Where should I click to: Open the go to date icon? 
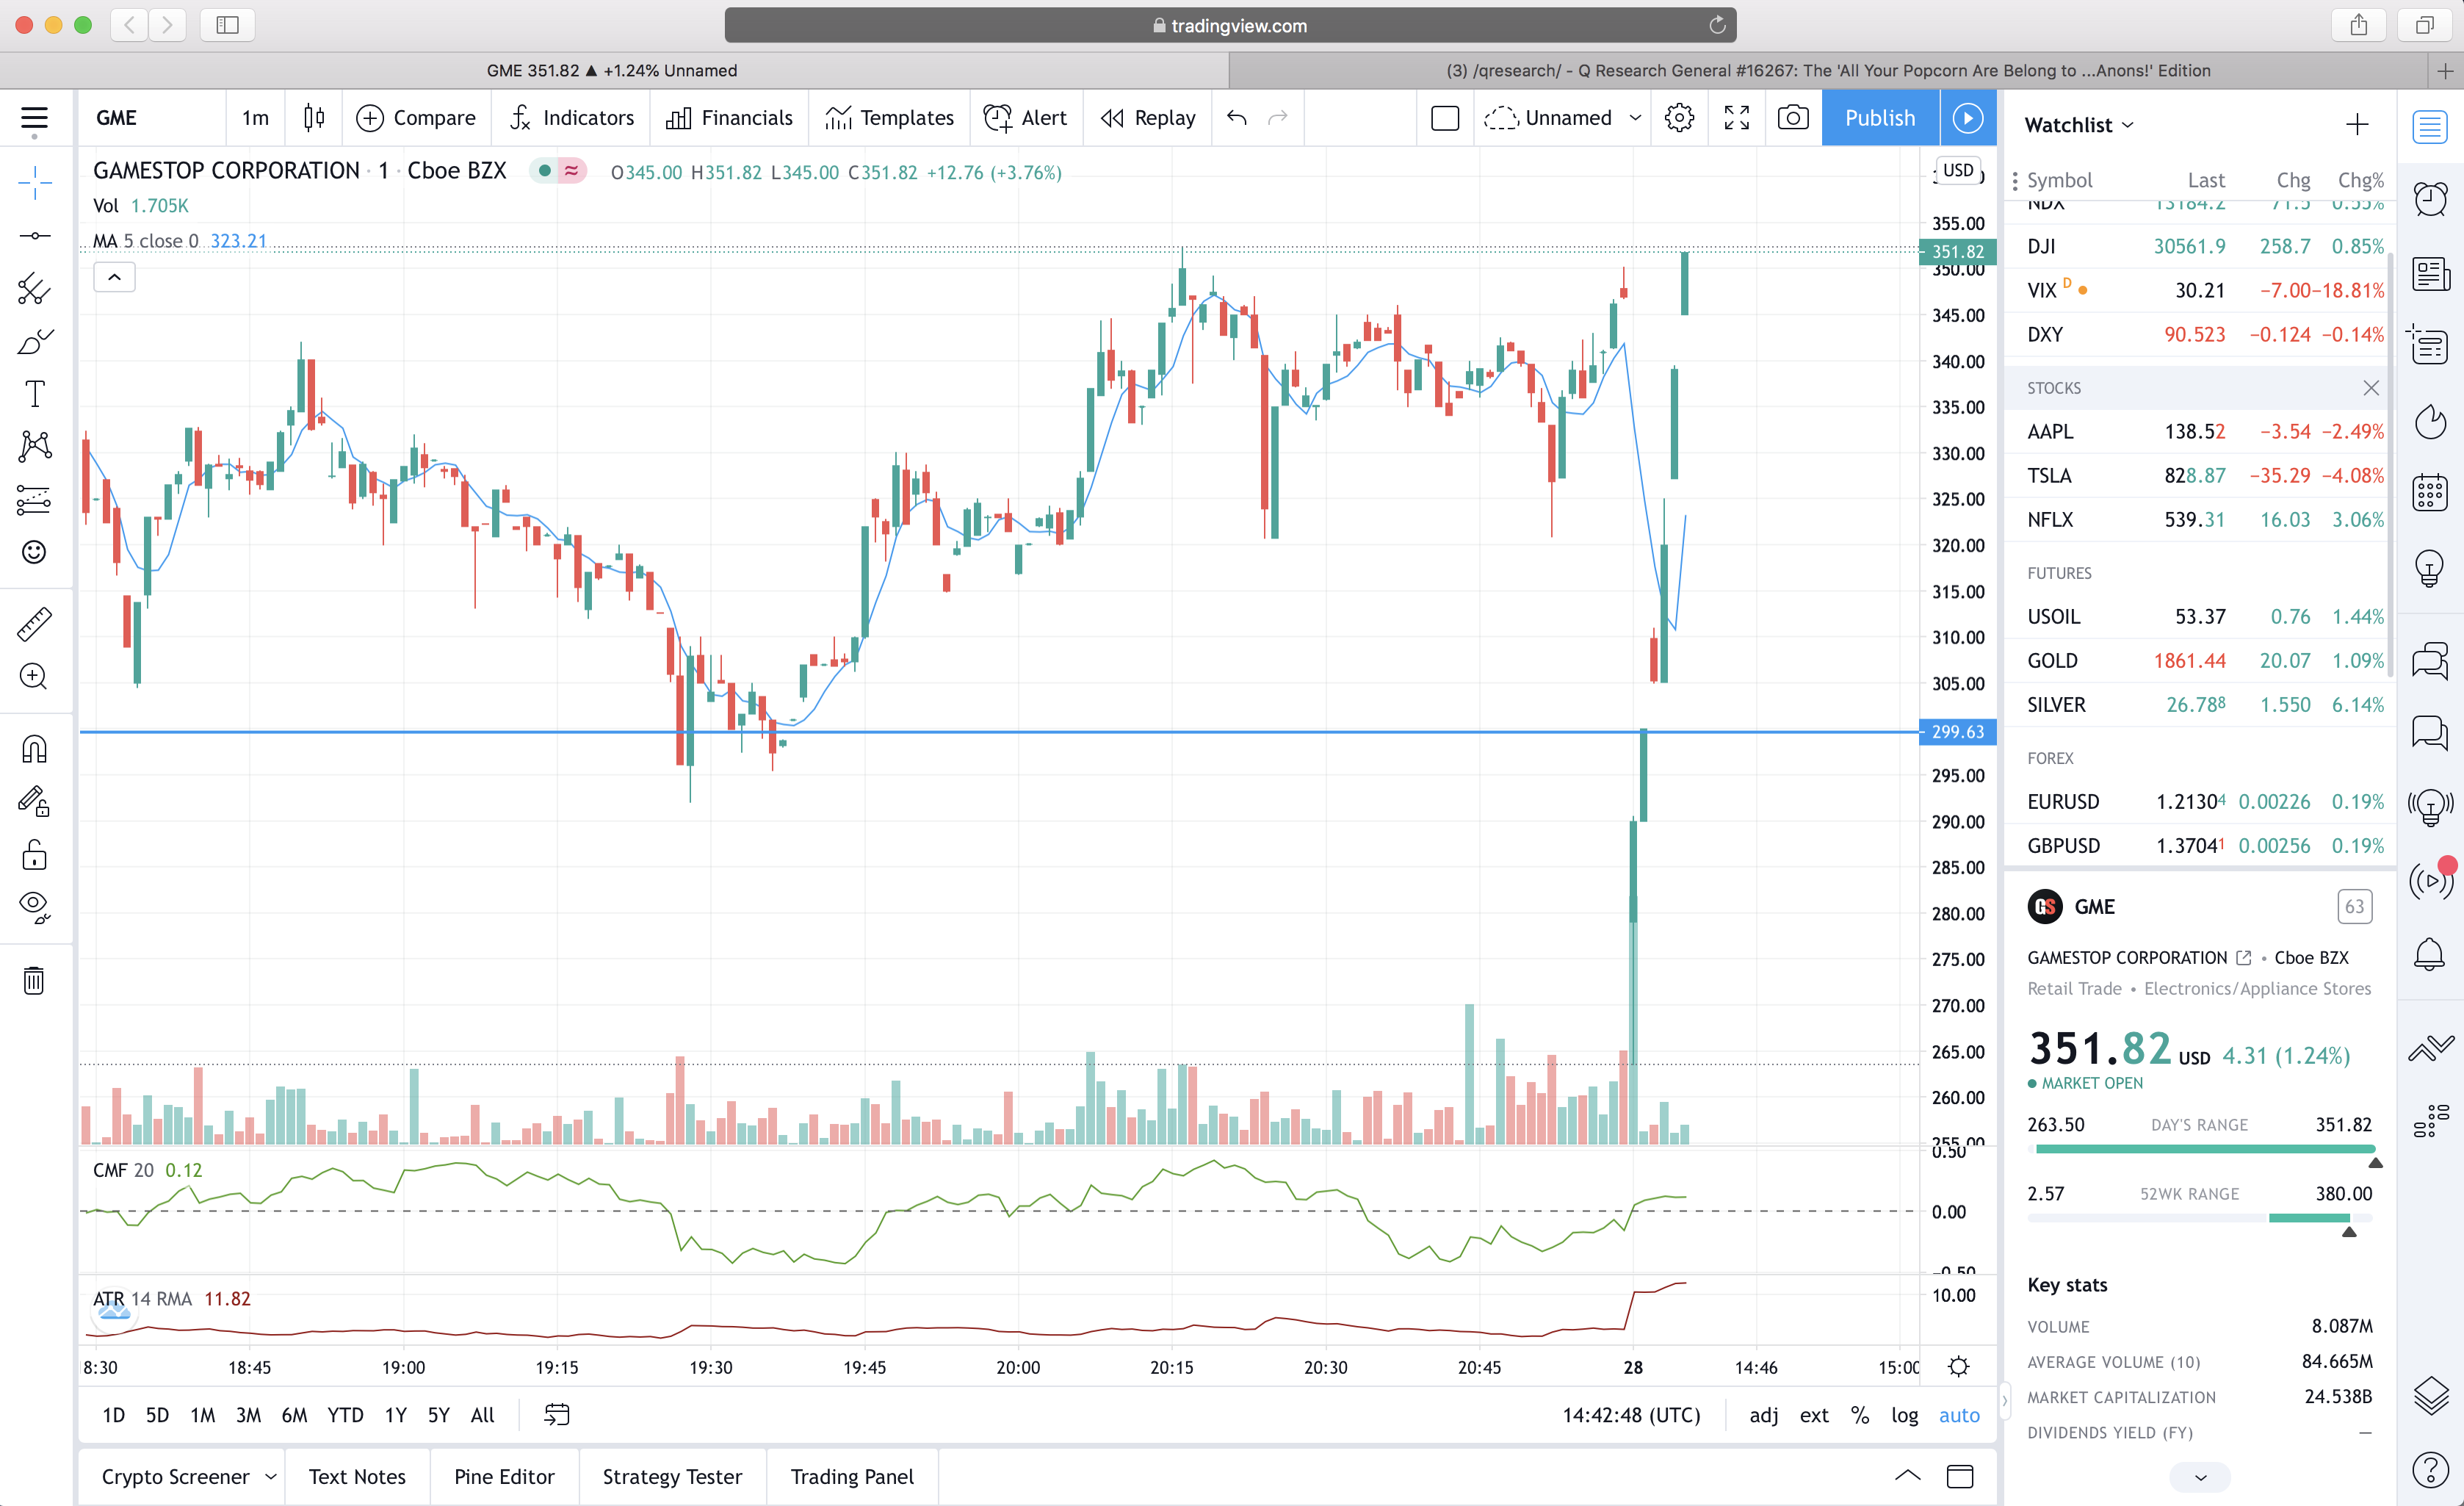556,1415
